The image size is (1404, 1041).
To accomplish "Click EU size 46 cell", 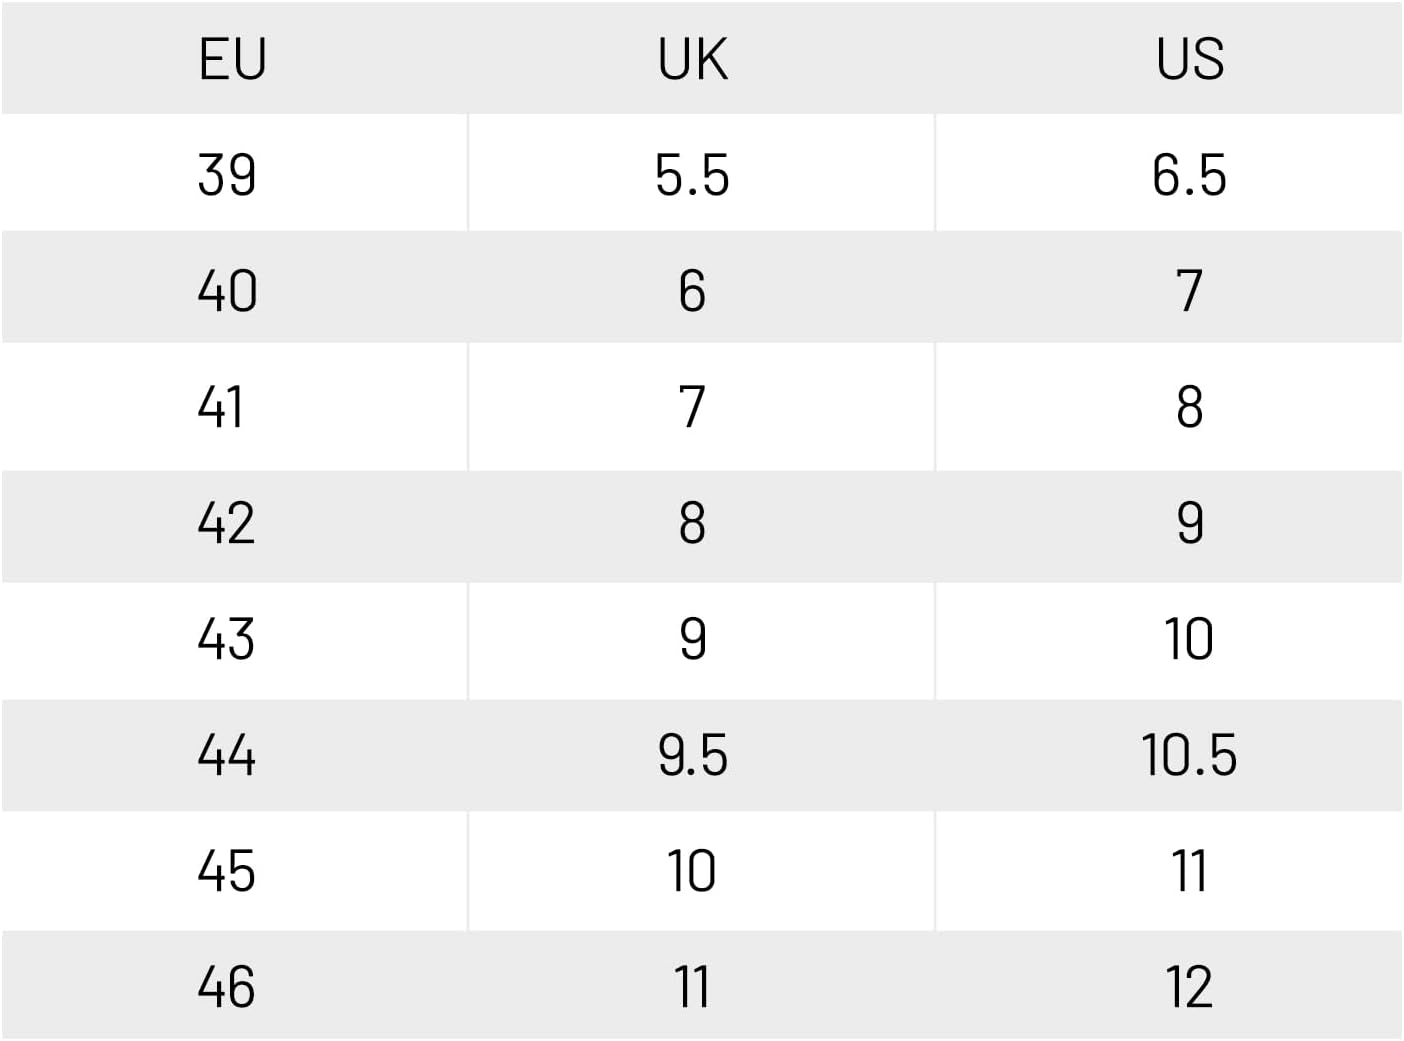I will coord(227,987).
